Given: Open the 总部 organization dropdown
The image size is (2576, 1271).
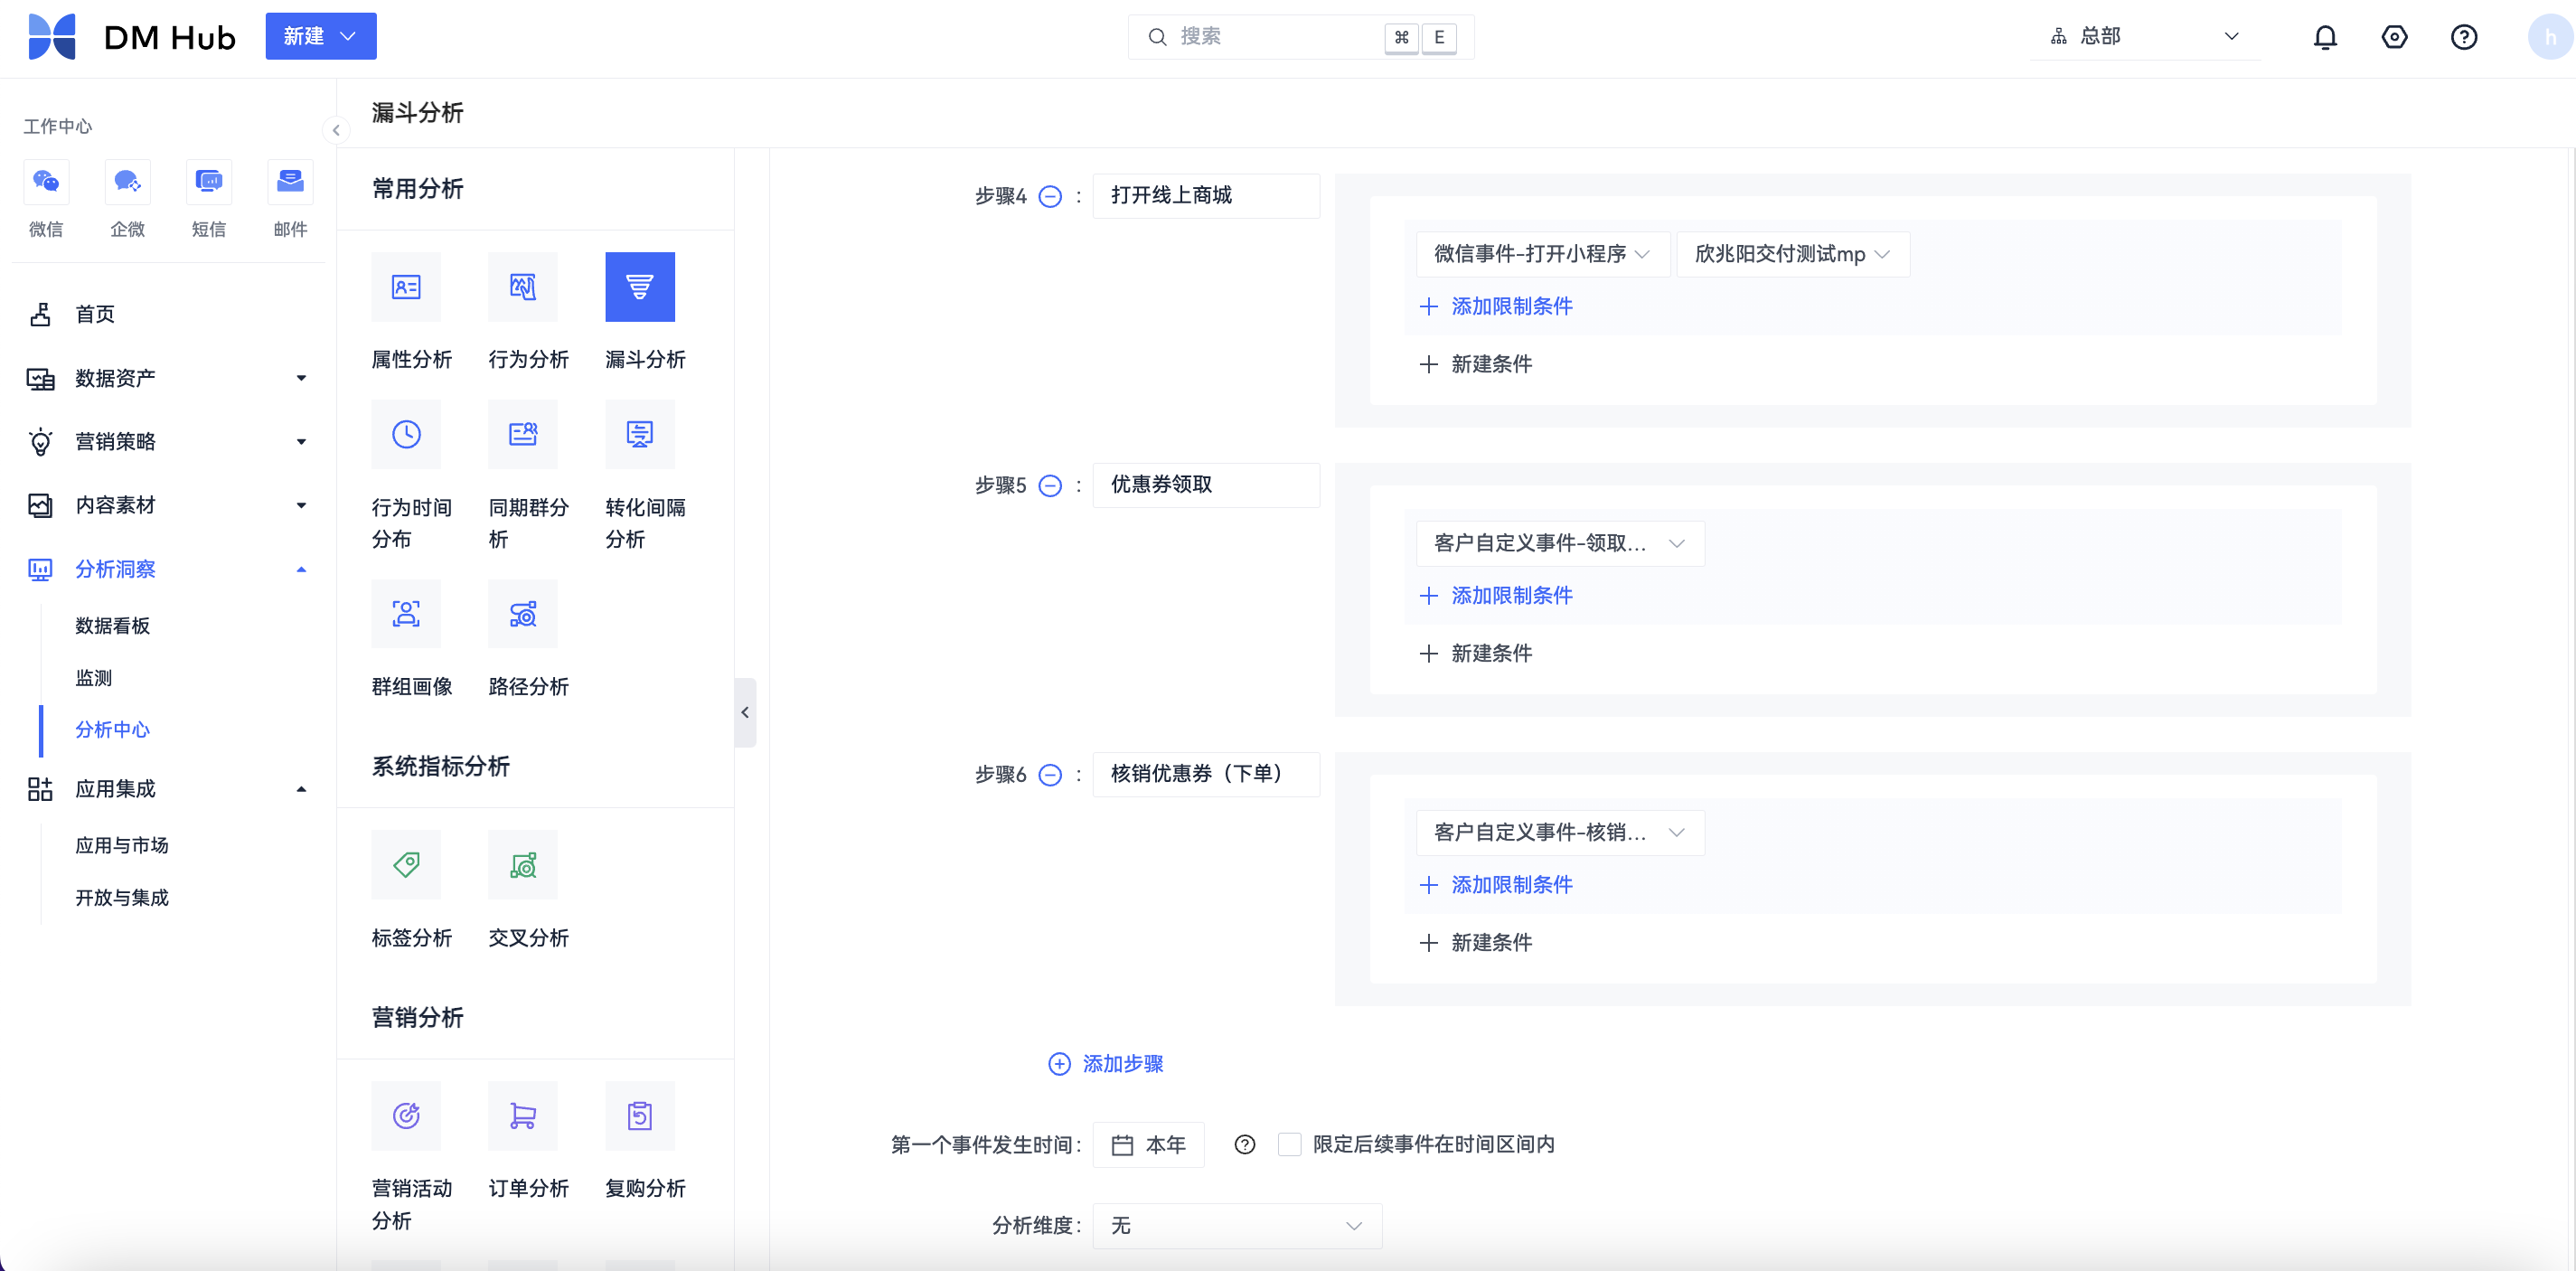Looking at the screenshot, I should point(2144,37).
